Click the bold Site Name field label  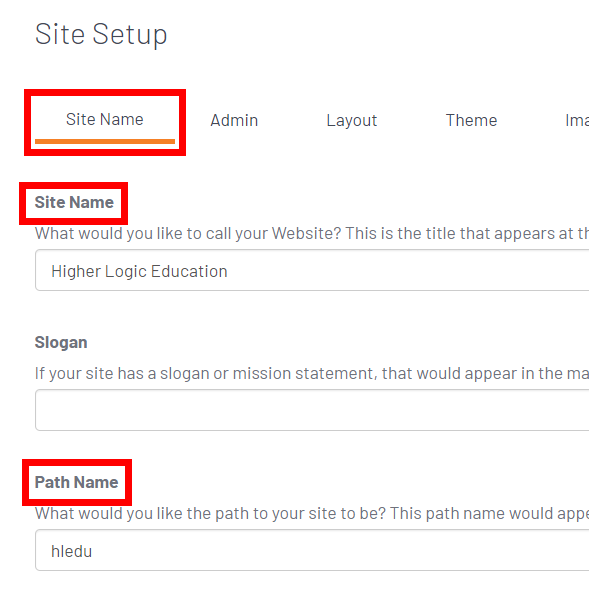coord(74,202)
